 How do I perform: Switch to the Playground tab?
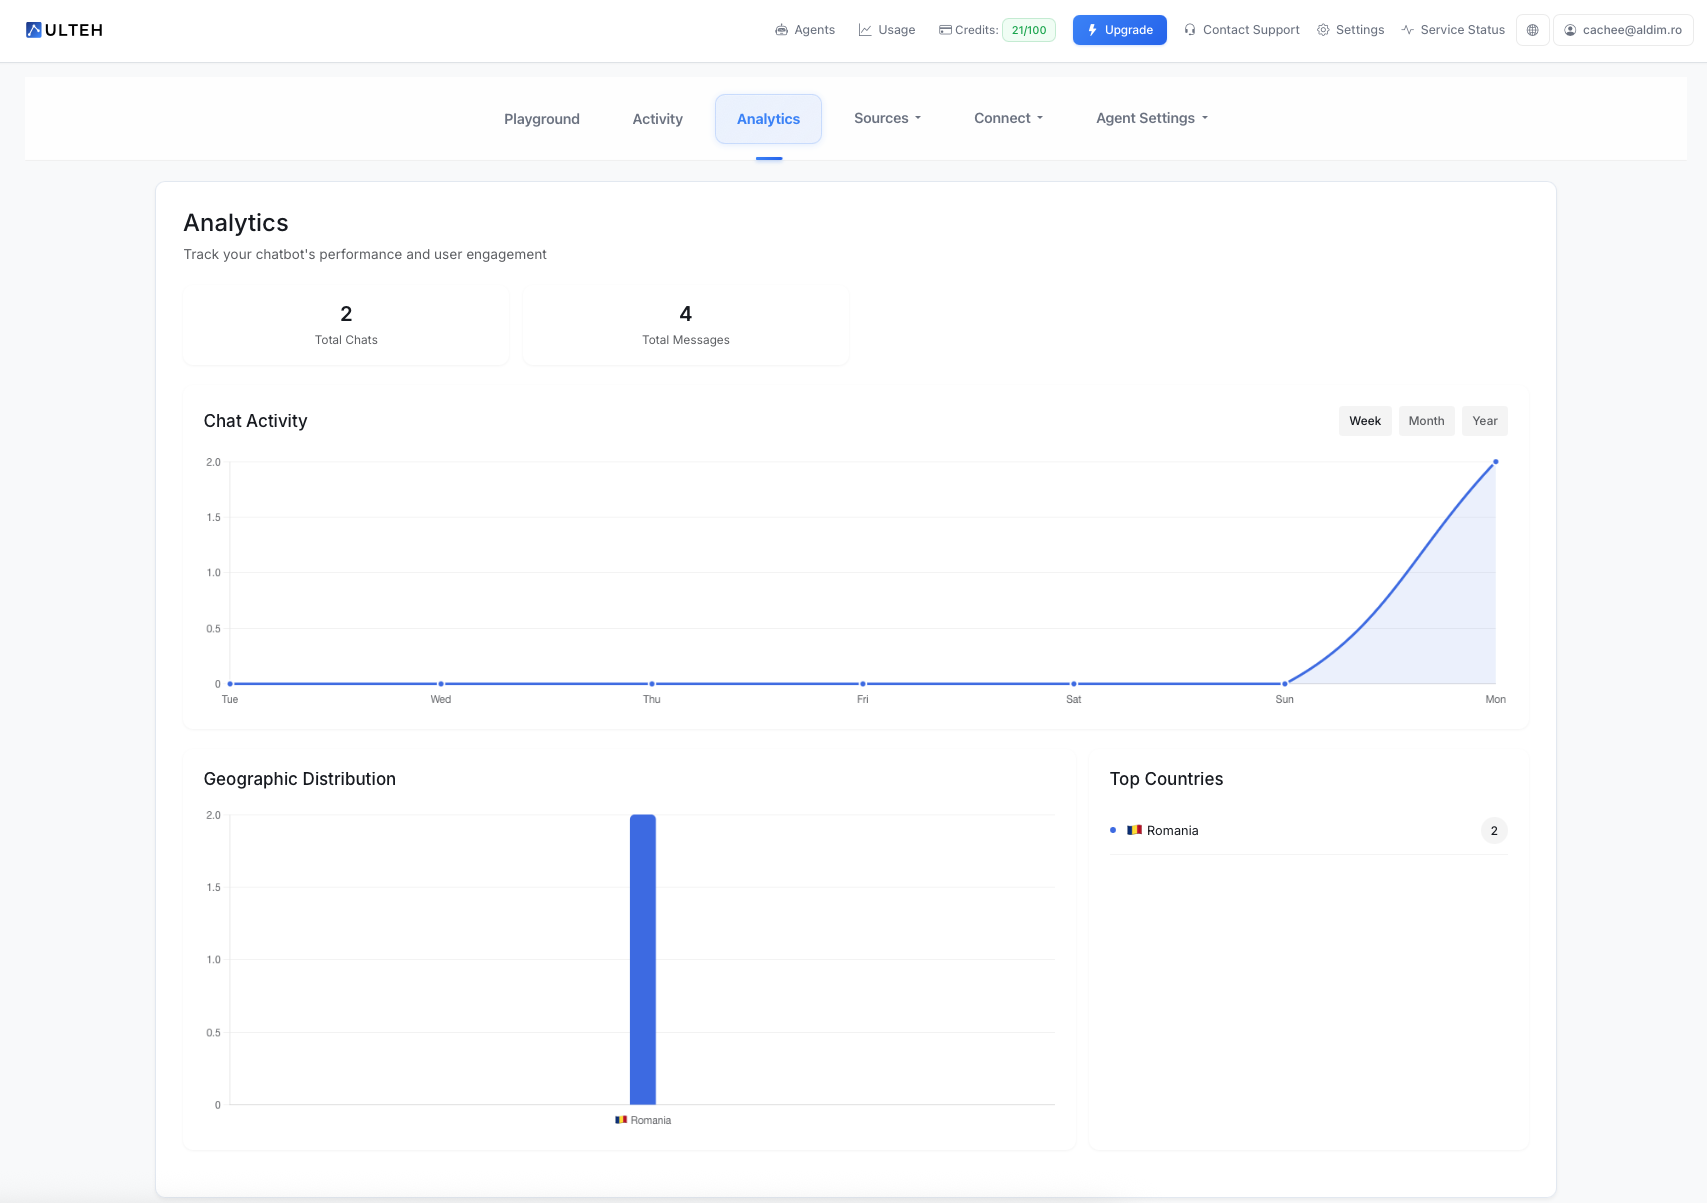[x=541, y=118]
